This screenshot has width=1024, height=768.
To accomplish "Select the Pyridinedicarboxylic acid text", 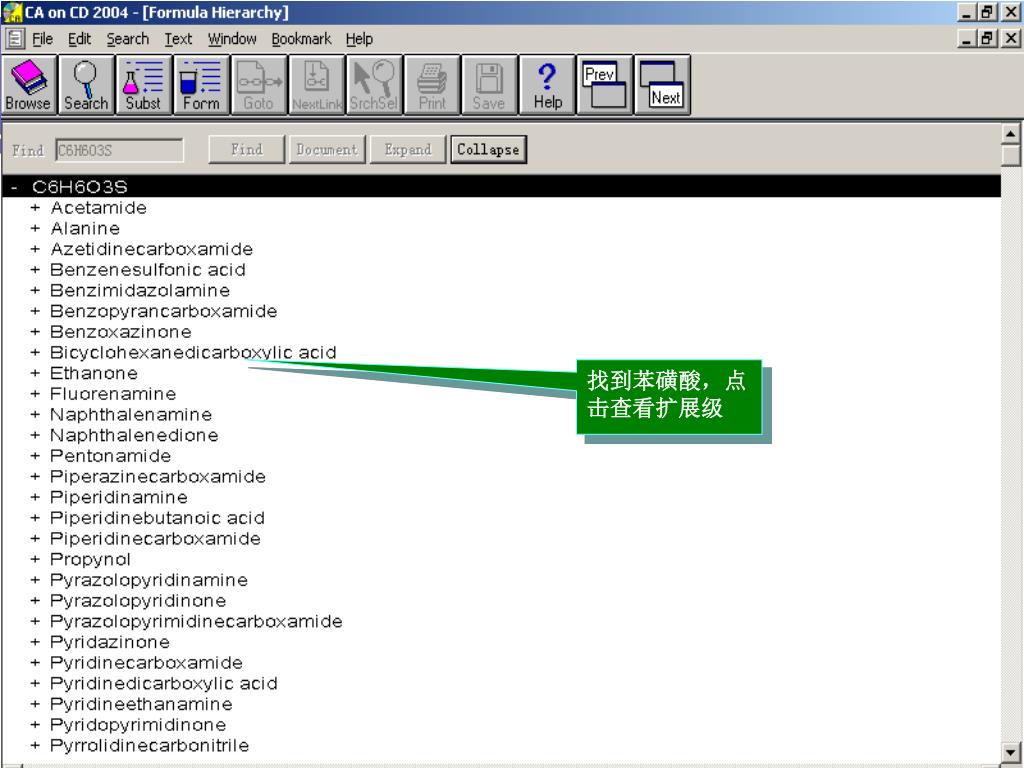I will point(164,684).
